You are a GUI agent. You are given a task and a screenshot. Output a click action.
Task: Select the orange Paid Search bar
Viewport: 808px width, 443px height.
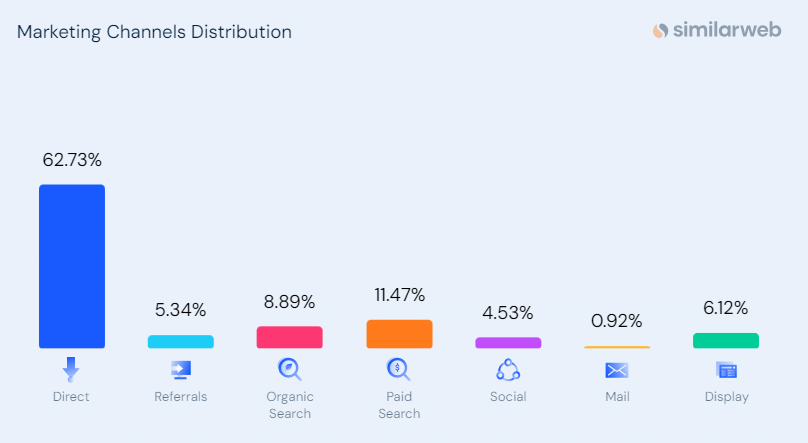(x=399, y=334)
